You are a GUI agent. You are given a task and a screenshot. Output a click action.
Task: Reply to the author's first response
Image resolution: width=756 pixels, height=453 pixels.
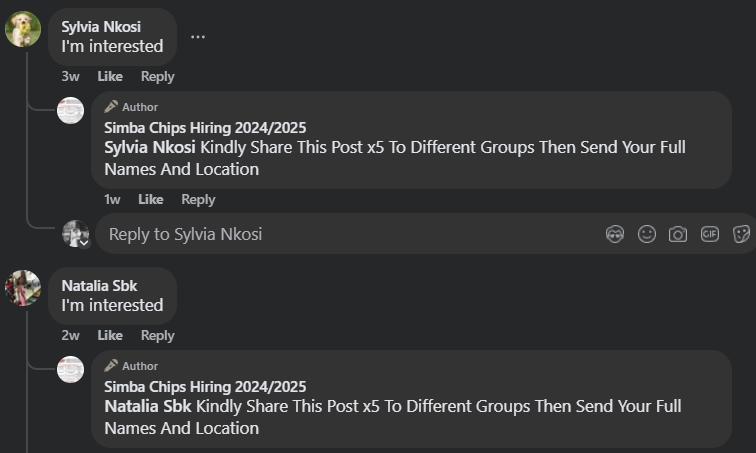[x=198, y=199]
